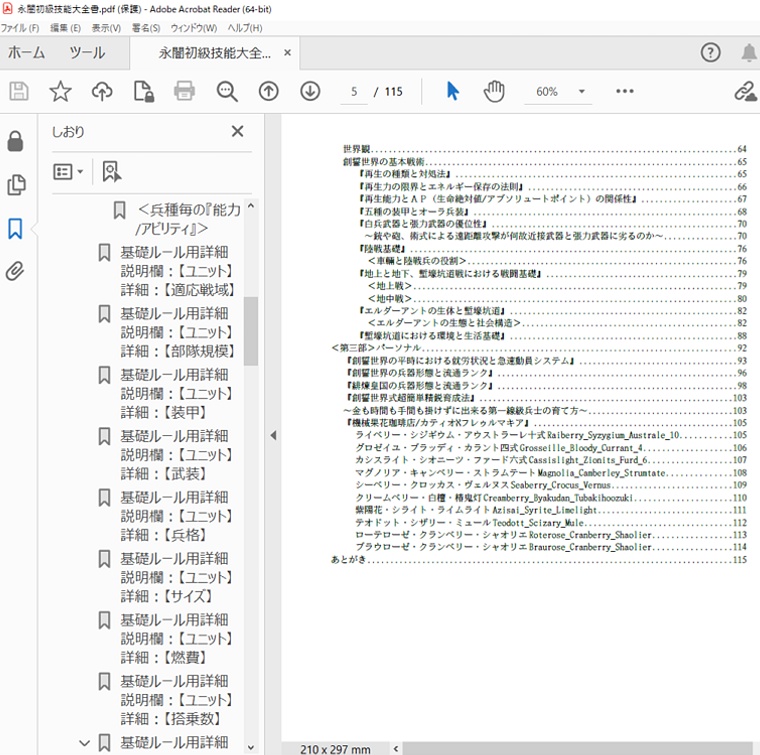Image resolution: width=760 pixels, height=755 pixels.
Task: Find current bookmark icon
Action: pyautogui.click(x=111, y=172)
